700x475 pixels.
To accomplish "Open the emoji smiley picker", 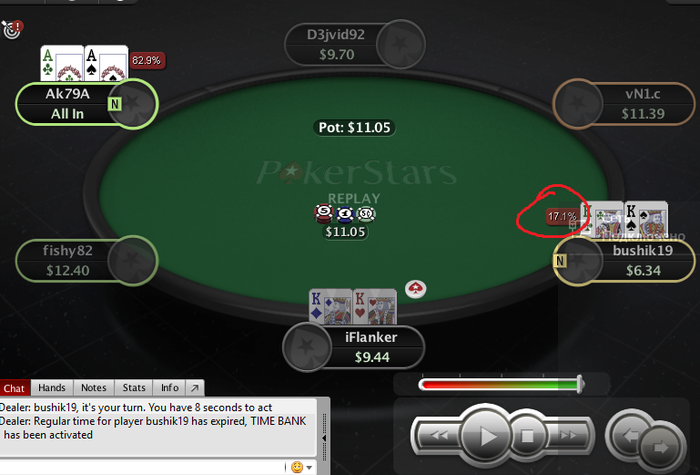I will [x=296, y=467].
